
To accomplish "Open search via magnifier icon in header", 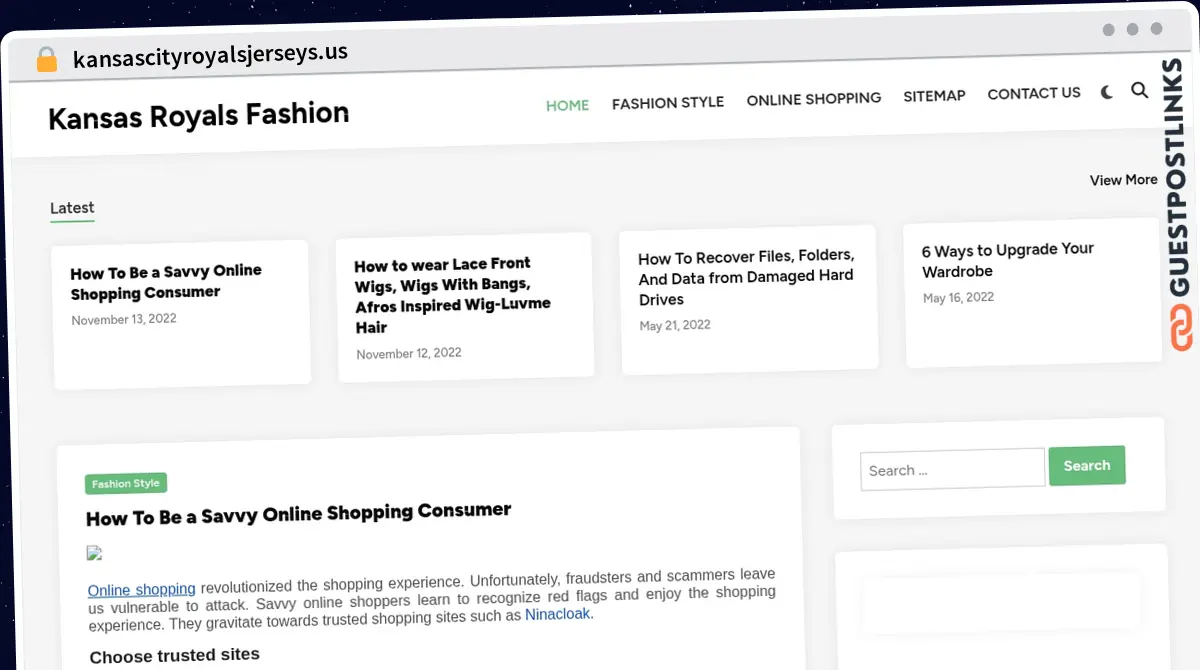I will pyautogui.click(x=1139, y=91).
